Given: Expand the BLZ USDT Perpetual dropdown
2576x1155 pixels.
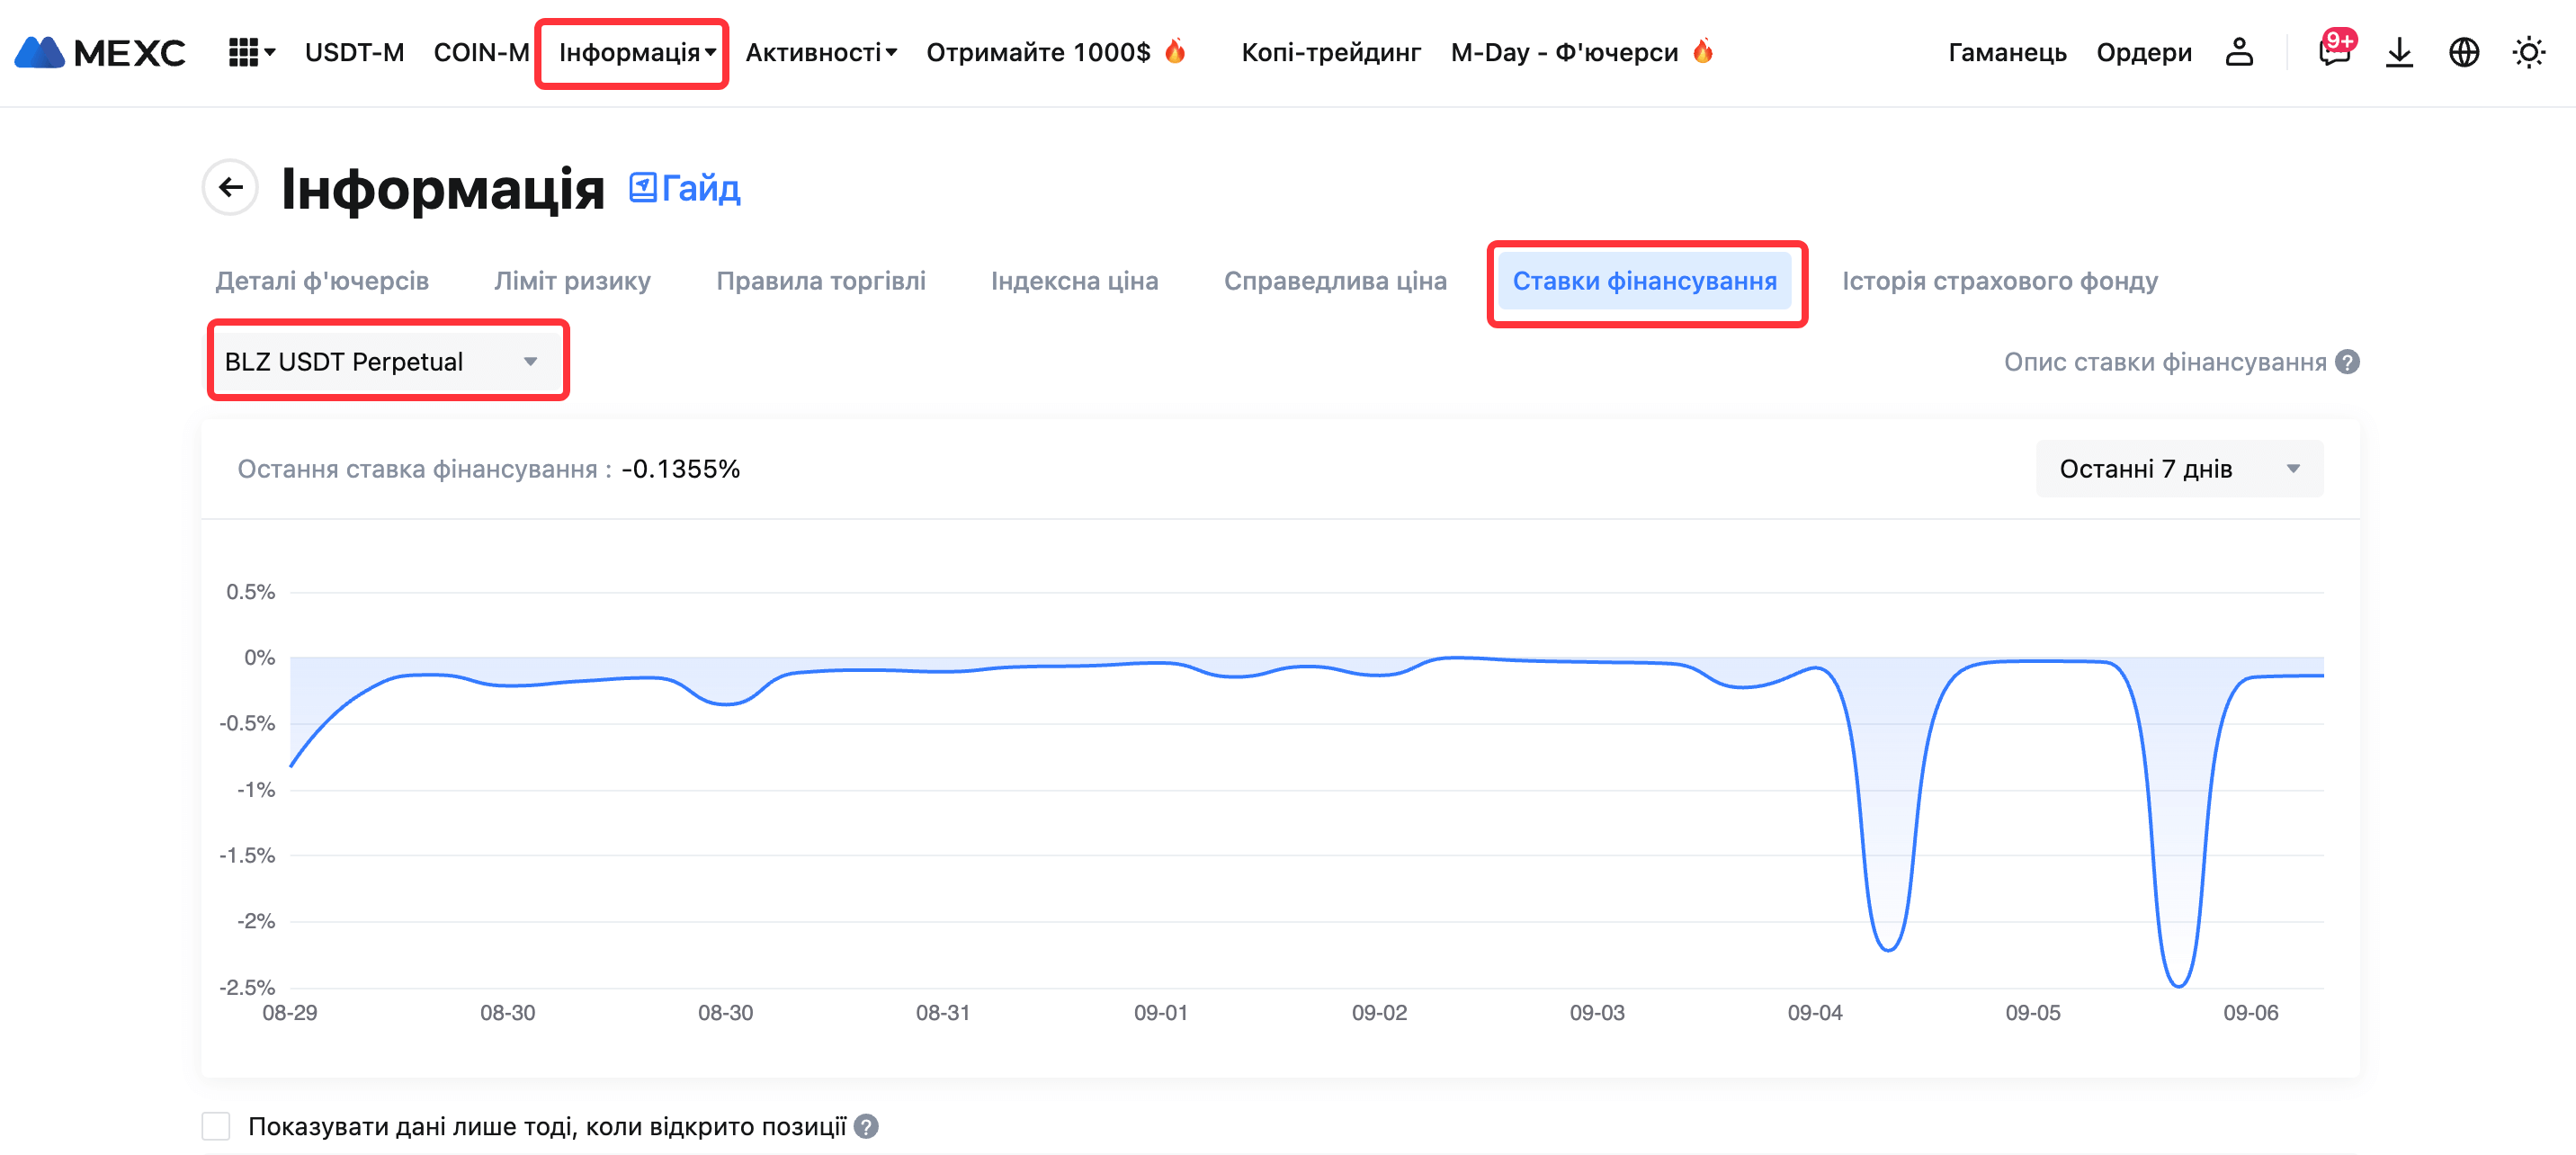Looking at the screenshot, I should tap(386, 361).
